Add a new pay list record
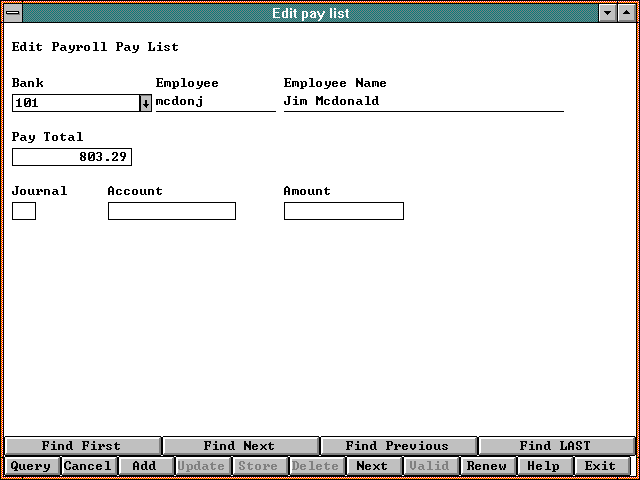The height and width of the screenshot is (480, 640). pos(145,466)
